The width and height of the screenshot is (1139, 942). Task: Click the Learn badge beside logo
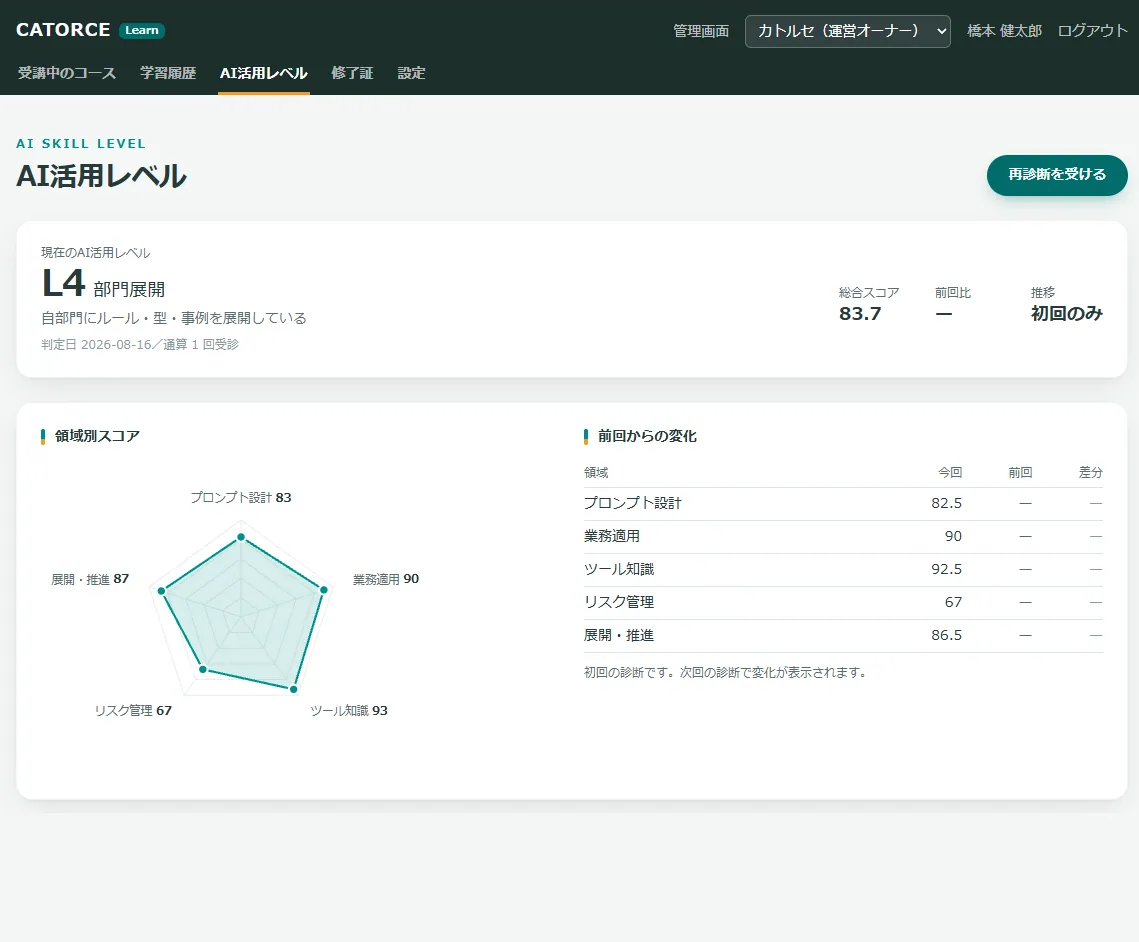[142, 31]
